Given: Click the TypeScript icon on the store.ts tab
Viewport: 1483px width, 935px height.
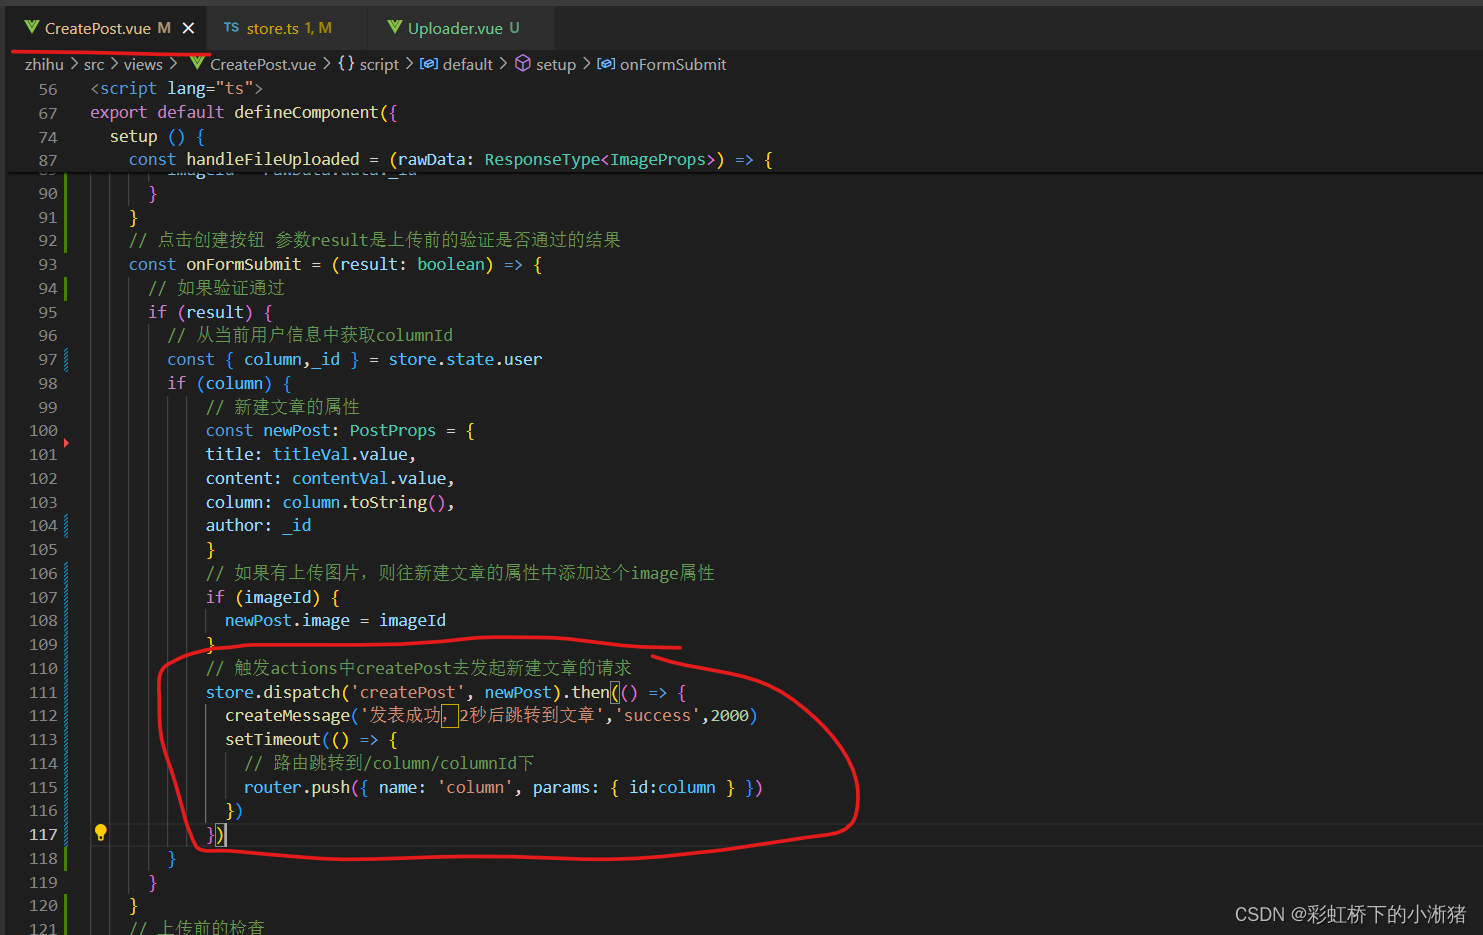Looking at the screenshot, I should point(231,28).
